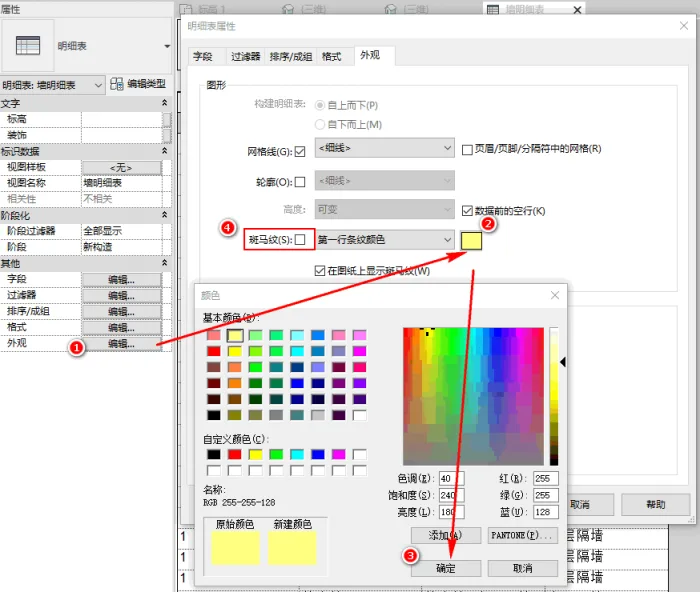This screenshot has width=700, height=592.
Task: Select the cyan custom color swatch
Action: (297, 454)
